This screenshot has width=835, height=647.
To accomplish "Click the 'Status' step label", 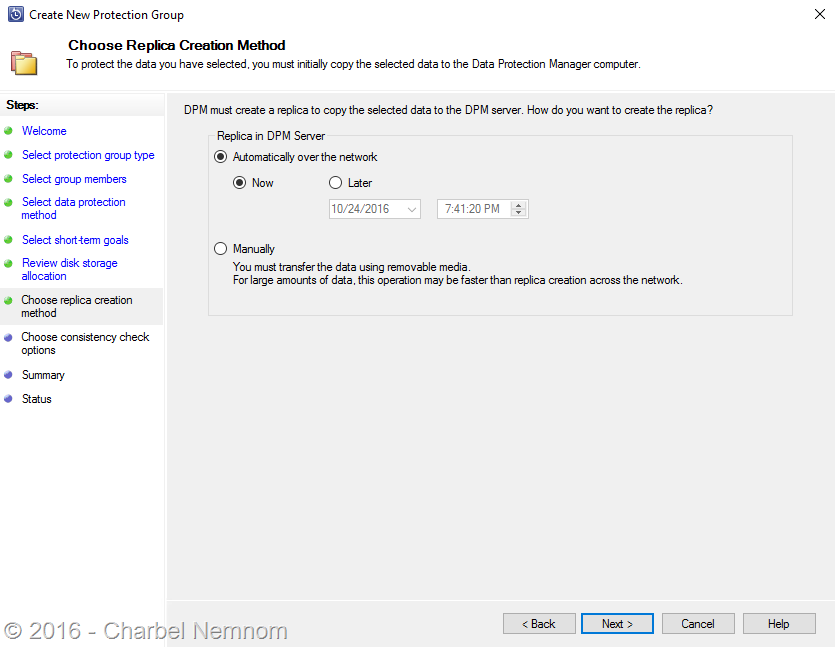I will coord(36,399).
